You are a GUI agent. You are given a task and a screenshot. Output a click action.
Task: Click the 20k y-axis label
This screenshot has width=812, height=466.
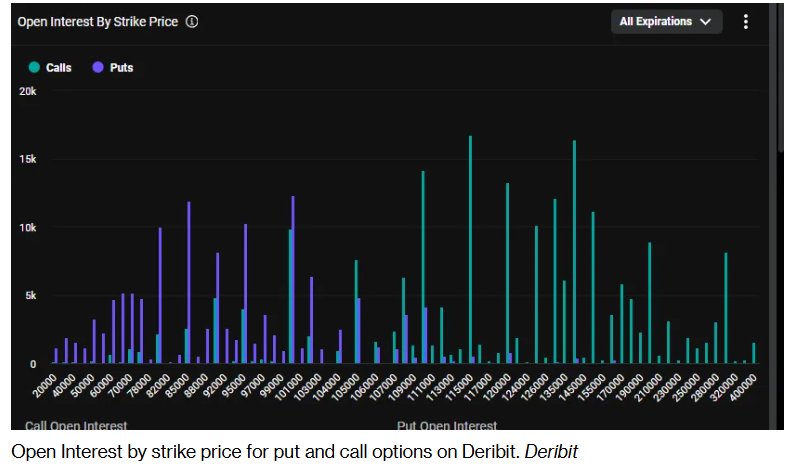pyautogui.click(x=28, y=91)
